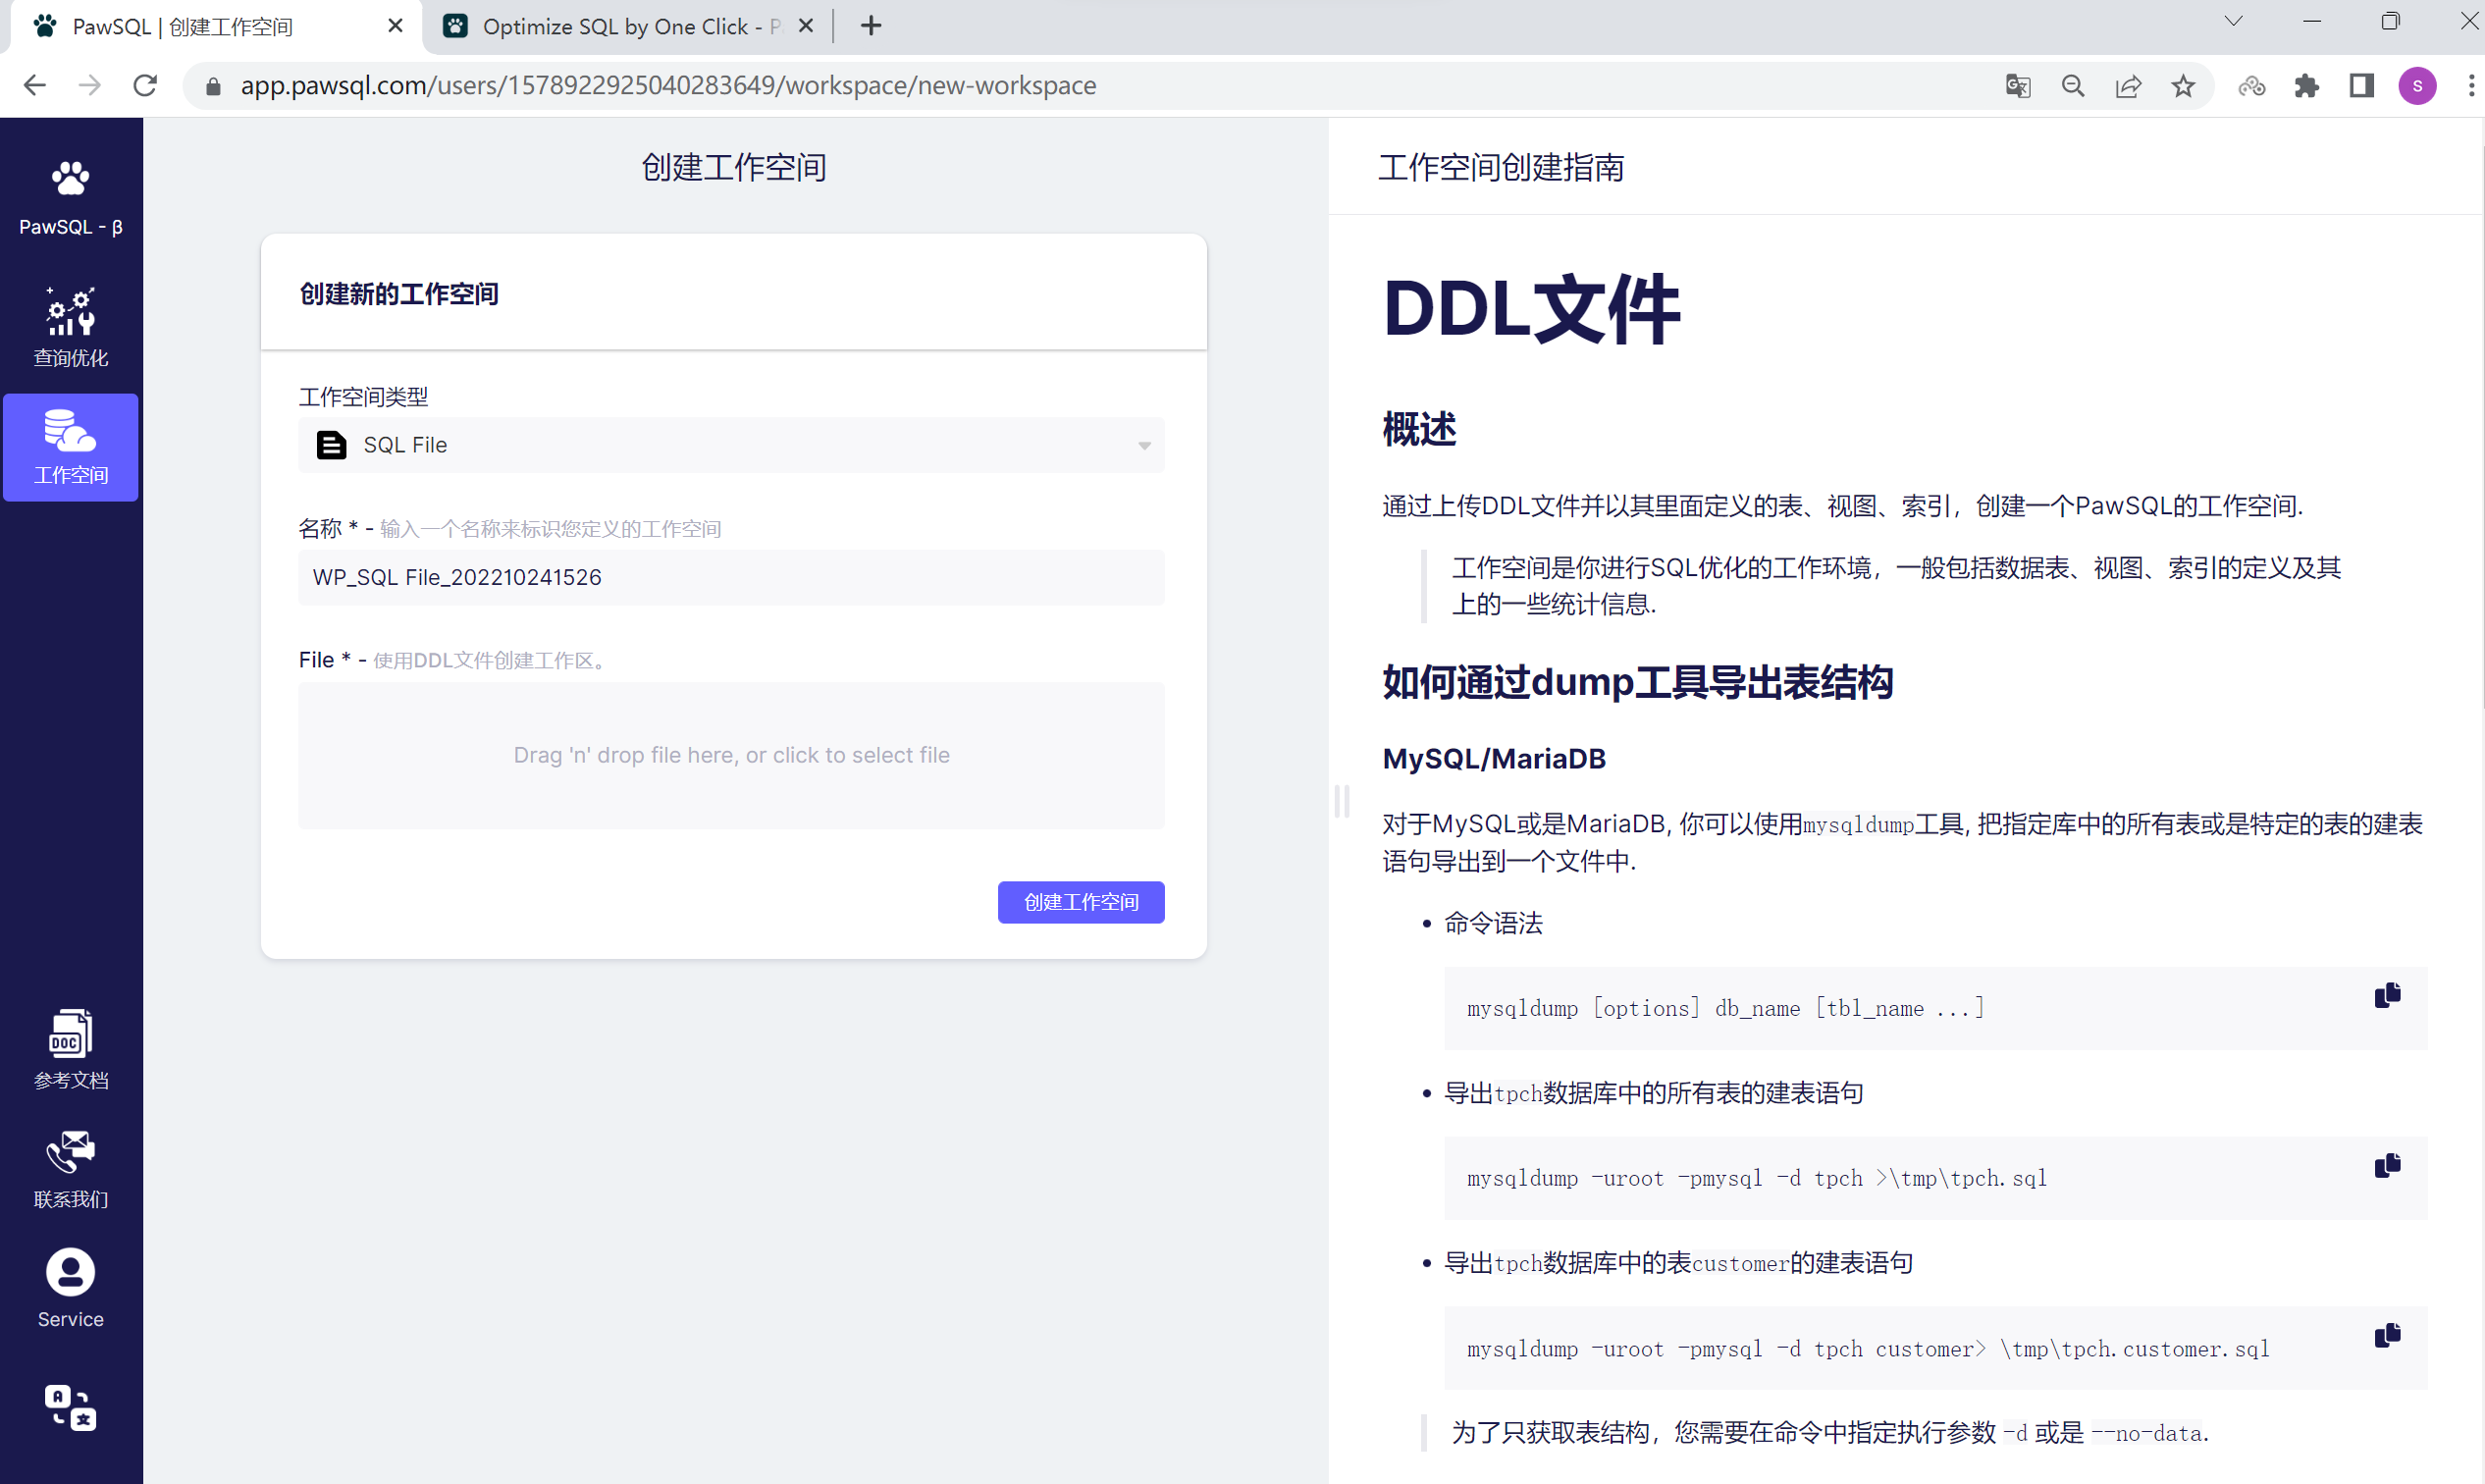Click the browser translate icon

point(2018,86)
